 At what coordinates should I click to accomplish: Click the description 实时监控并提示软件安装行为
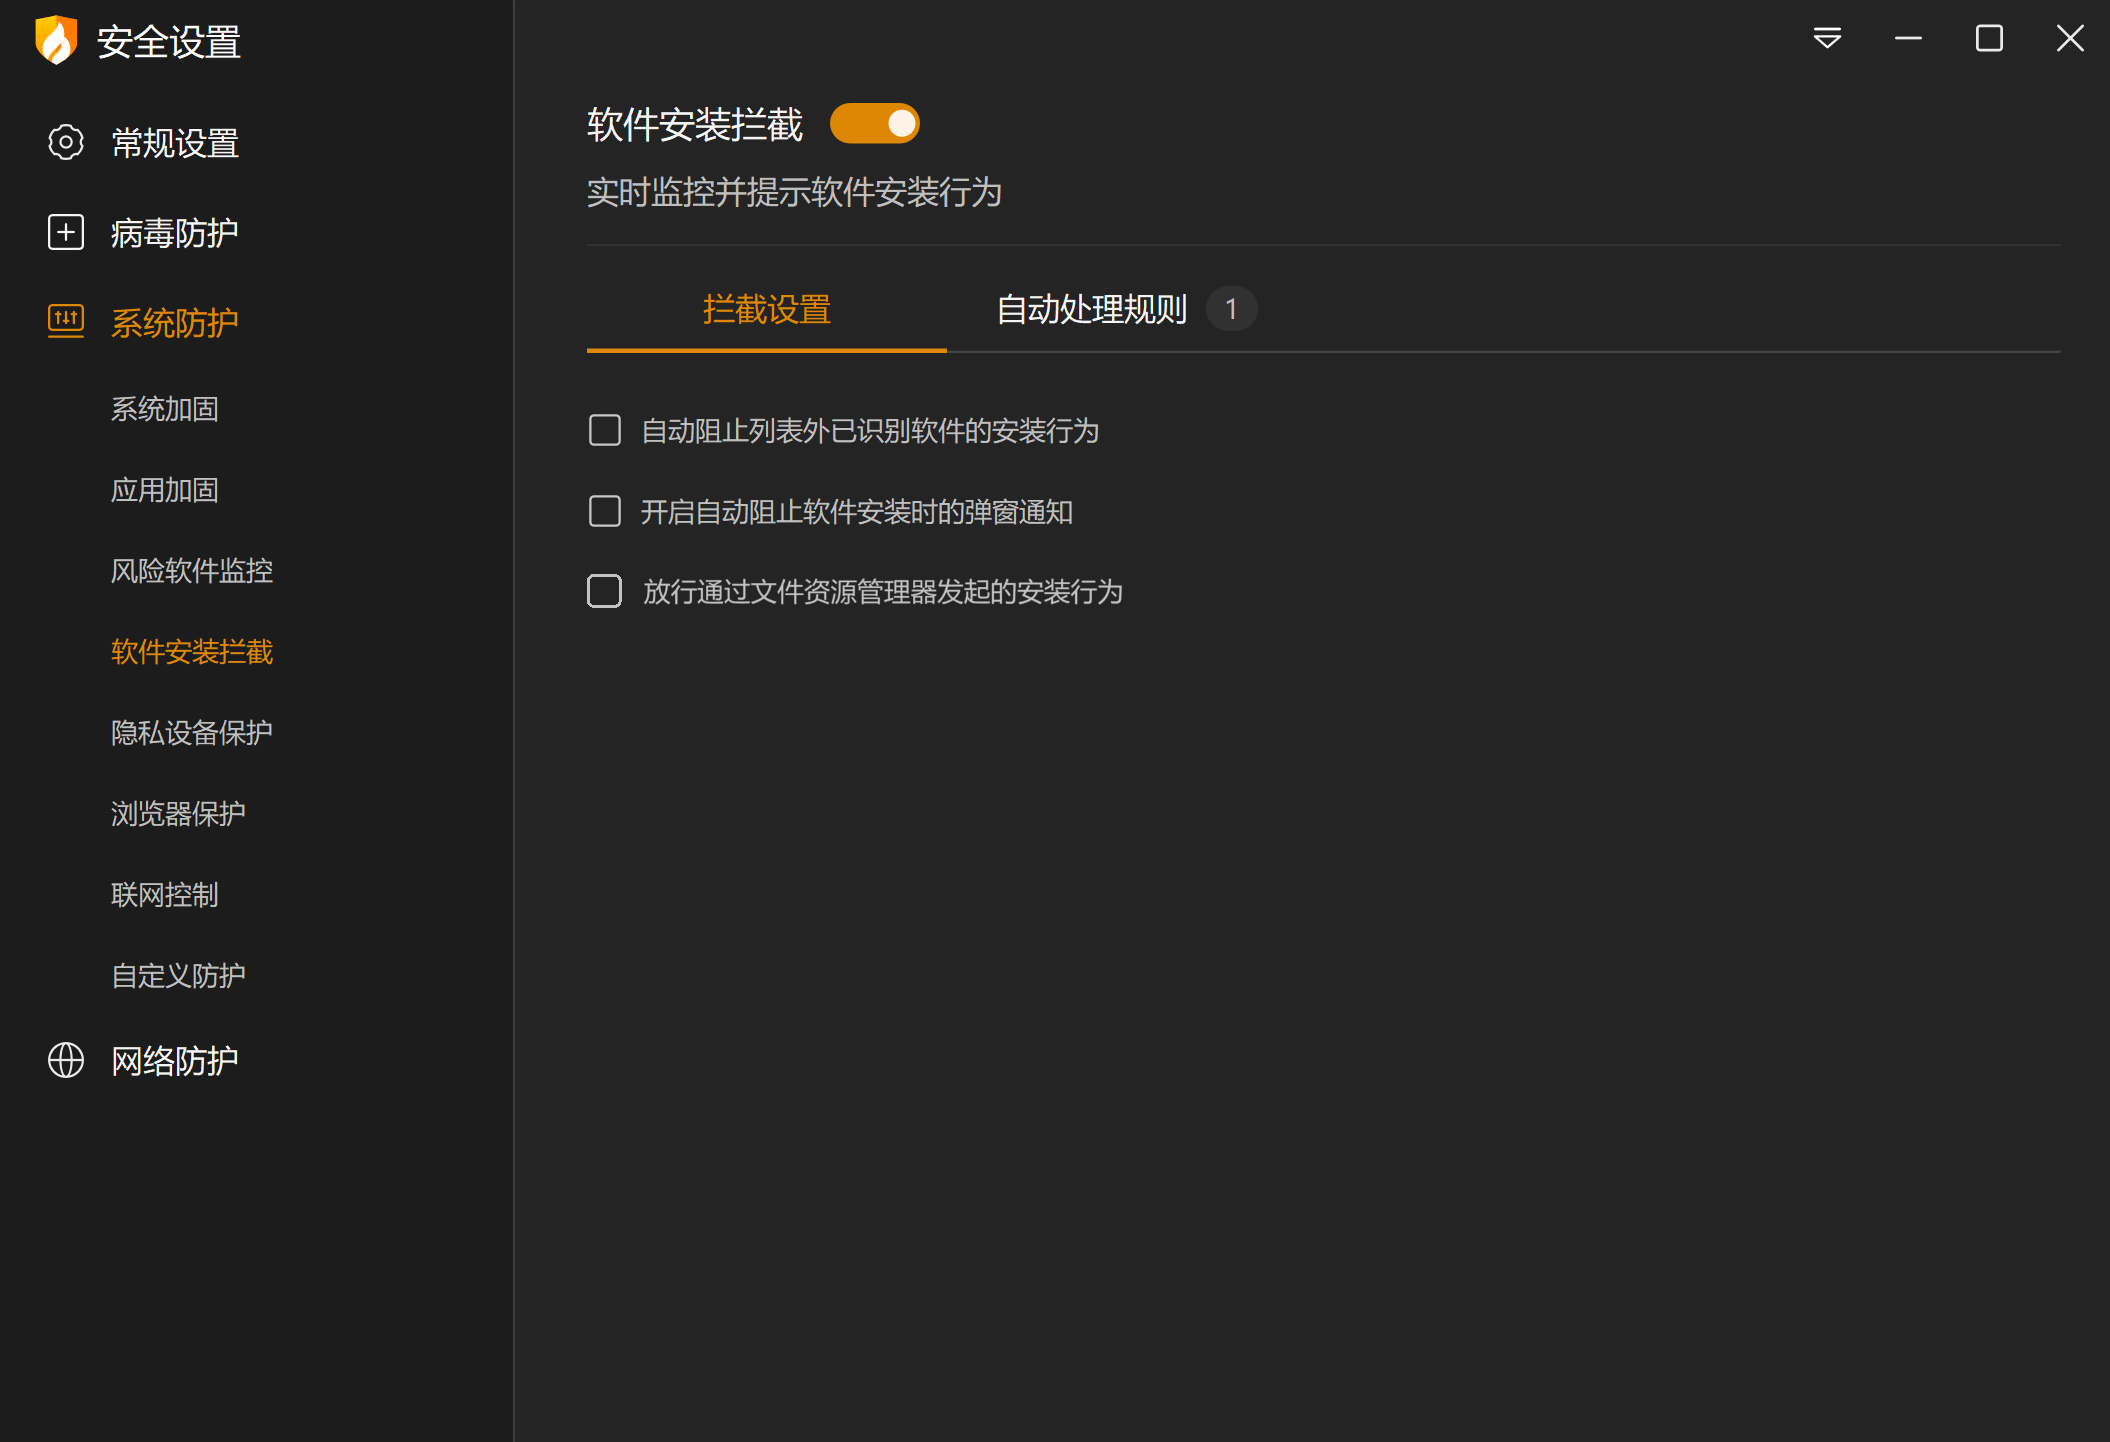[794, 192]
